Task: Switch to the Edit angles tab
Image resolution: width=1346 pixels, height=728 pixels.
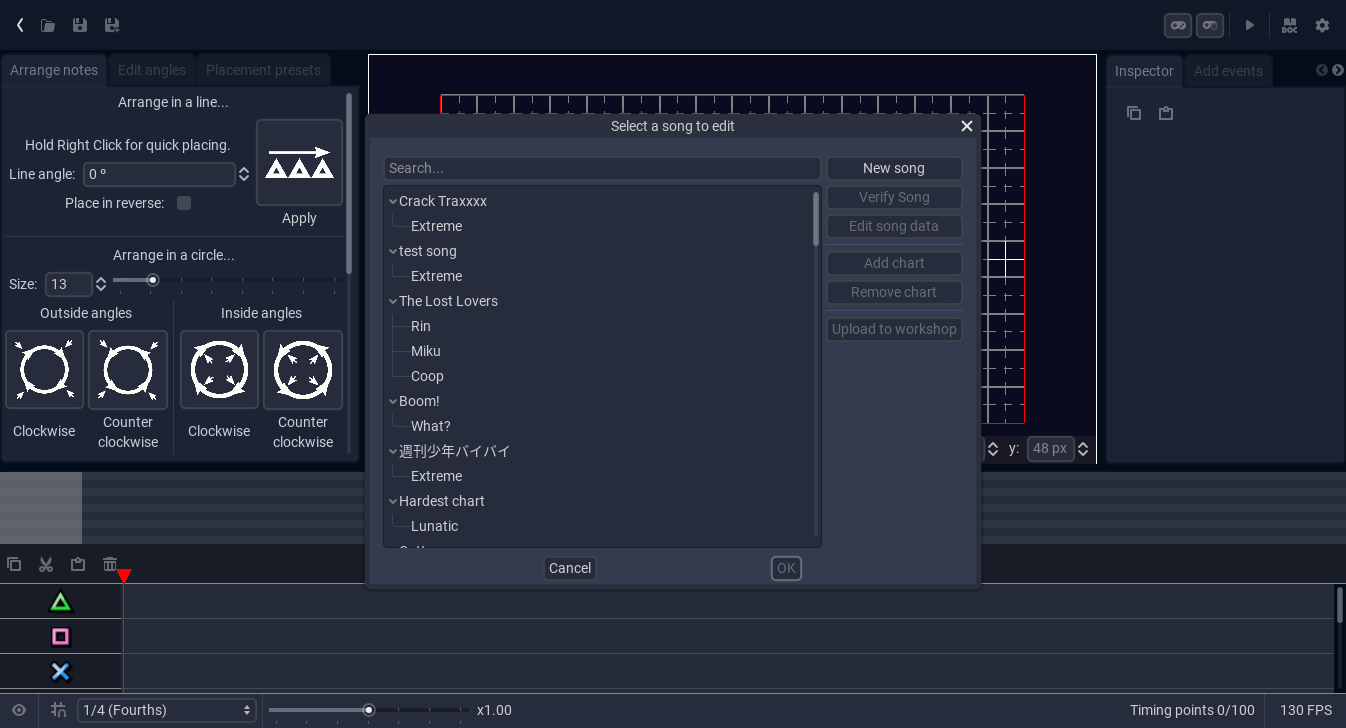Action: [x=152, y=70]
